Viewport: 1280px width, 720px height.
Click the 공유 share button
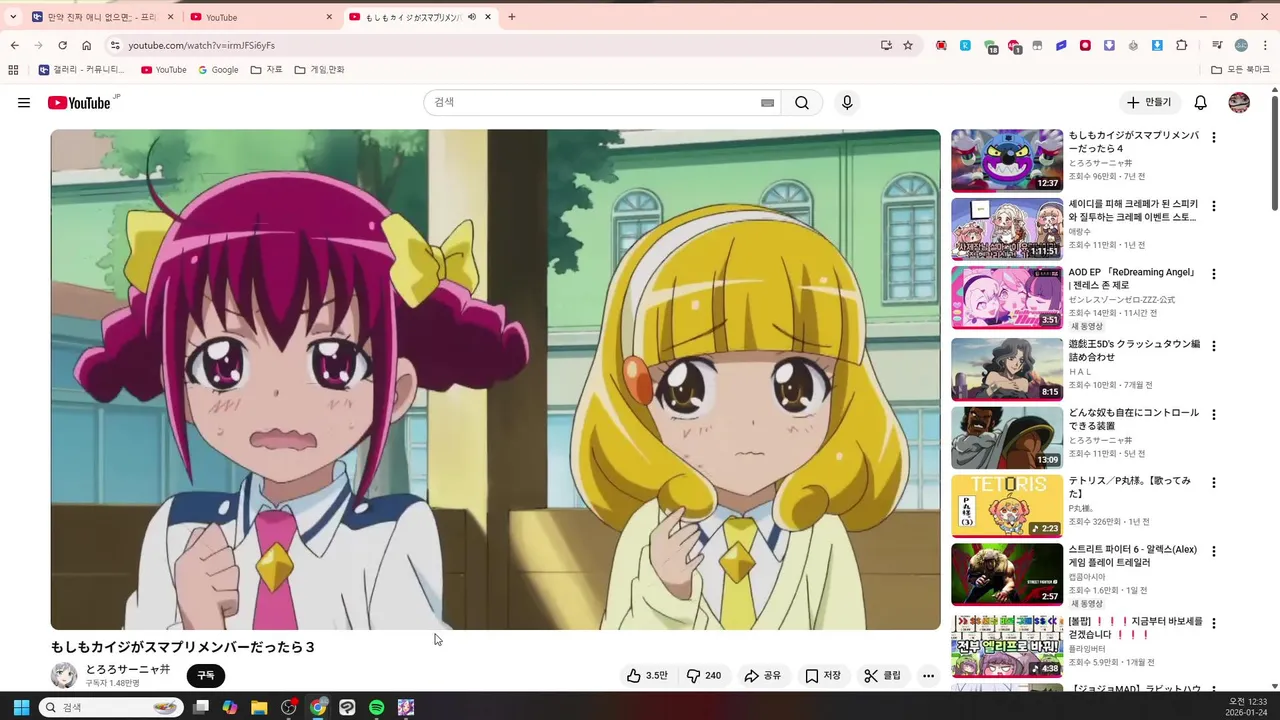pos(762,676)
